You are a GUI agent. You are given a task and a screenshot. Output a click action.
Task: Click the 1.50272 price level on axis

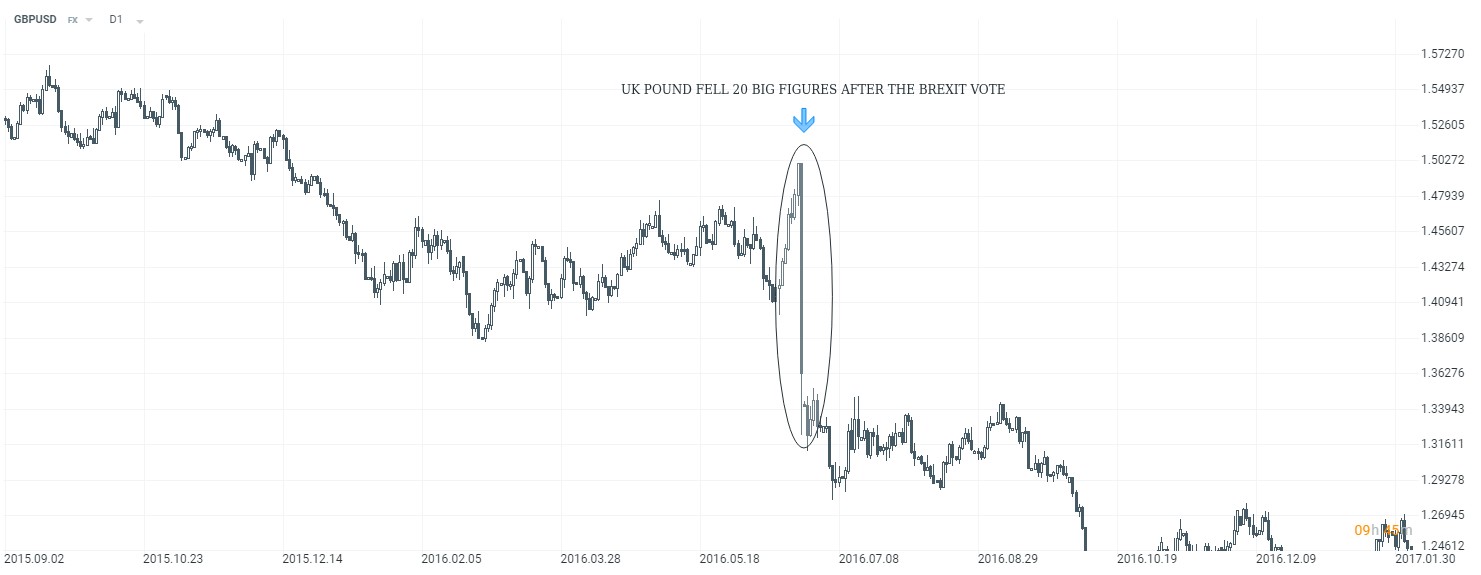pyautogui.click(x=1441, y=160)
